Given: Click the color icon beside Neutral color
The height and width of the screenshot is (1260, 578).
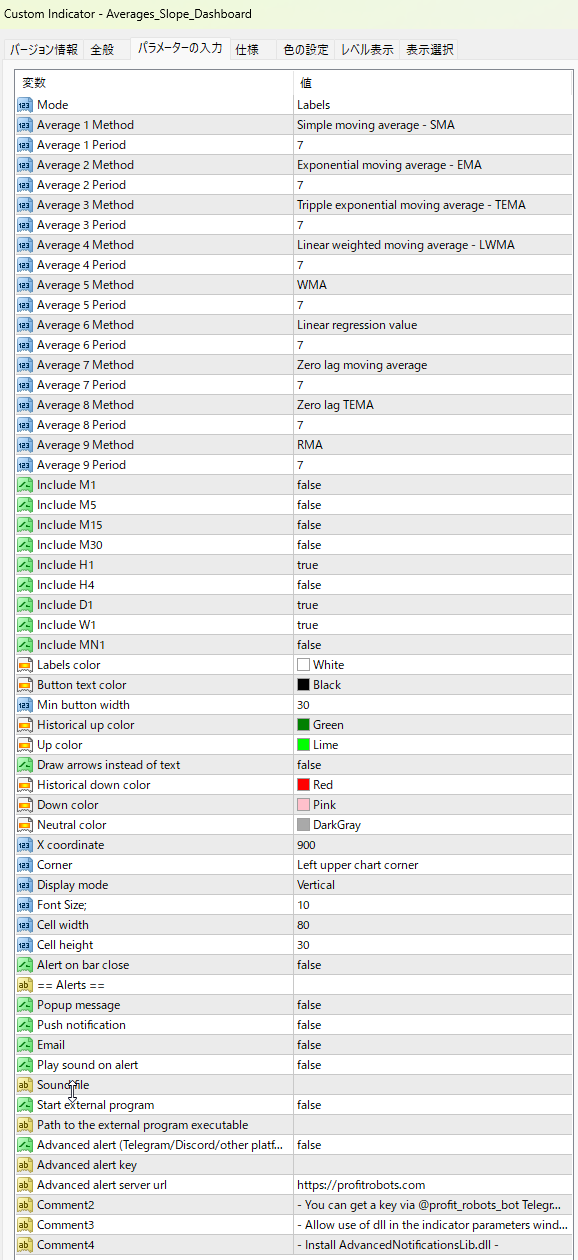Looking at the screenshot, I should [25, 825].
